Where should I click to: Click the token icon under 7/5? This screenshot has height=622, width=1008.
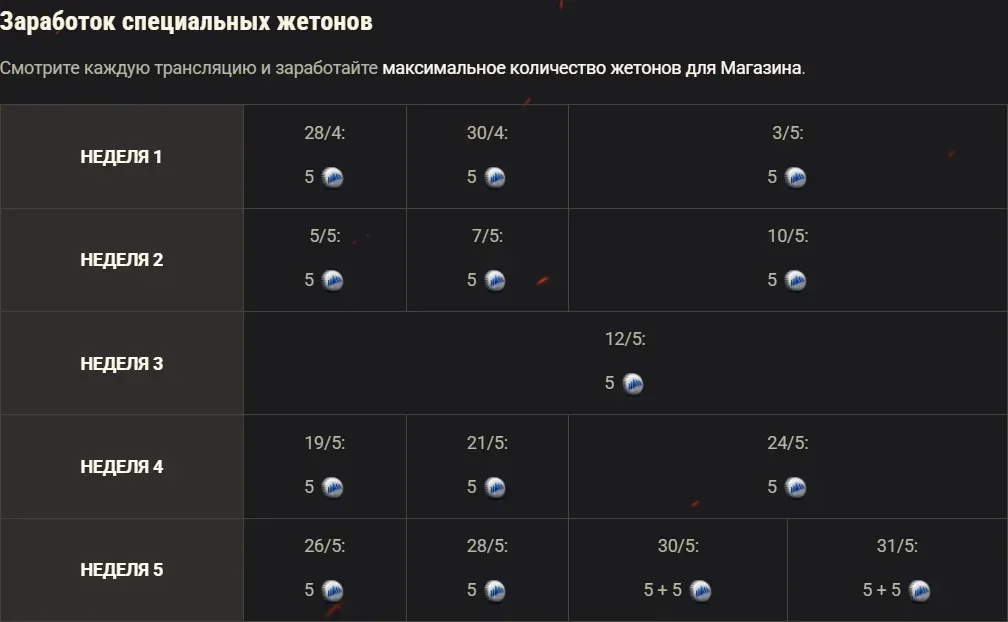tap(495, 281)
